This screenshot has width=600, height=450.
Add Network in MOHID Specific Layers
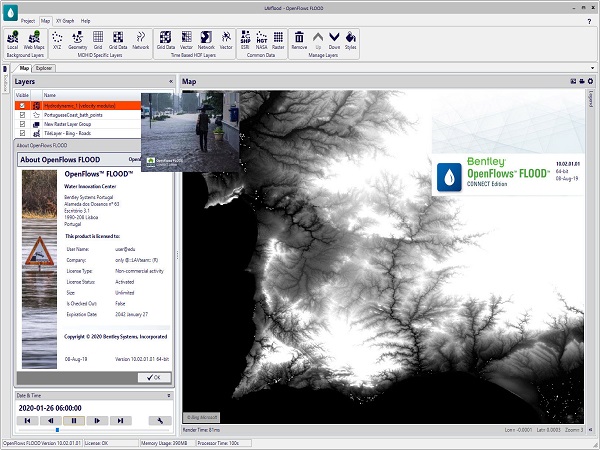pyautogui.click(x=140, y=40)
